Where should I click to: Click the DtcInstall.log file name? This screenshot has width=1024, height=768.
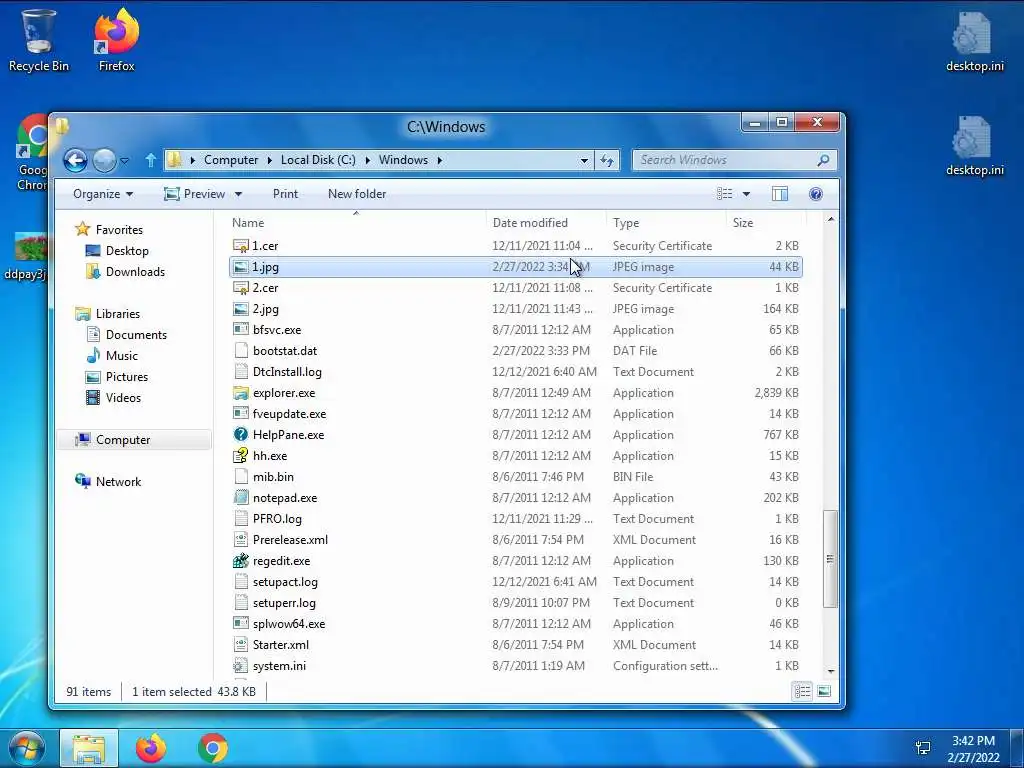287,372
